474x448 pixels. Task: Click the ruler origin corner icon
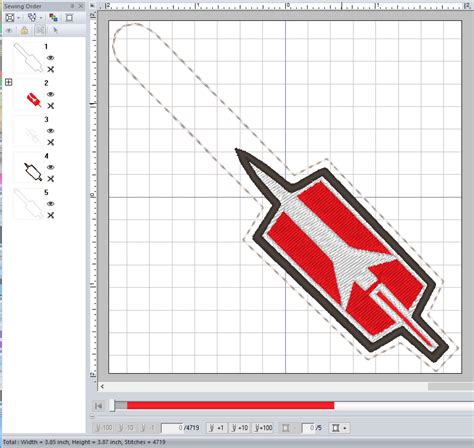(x=92, y=6)
